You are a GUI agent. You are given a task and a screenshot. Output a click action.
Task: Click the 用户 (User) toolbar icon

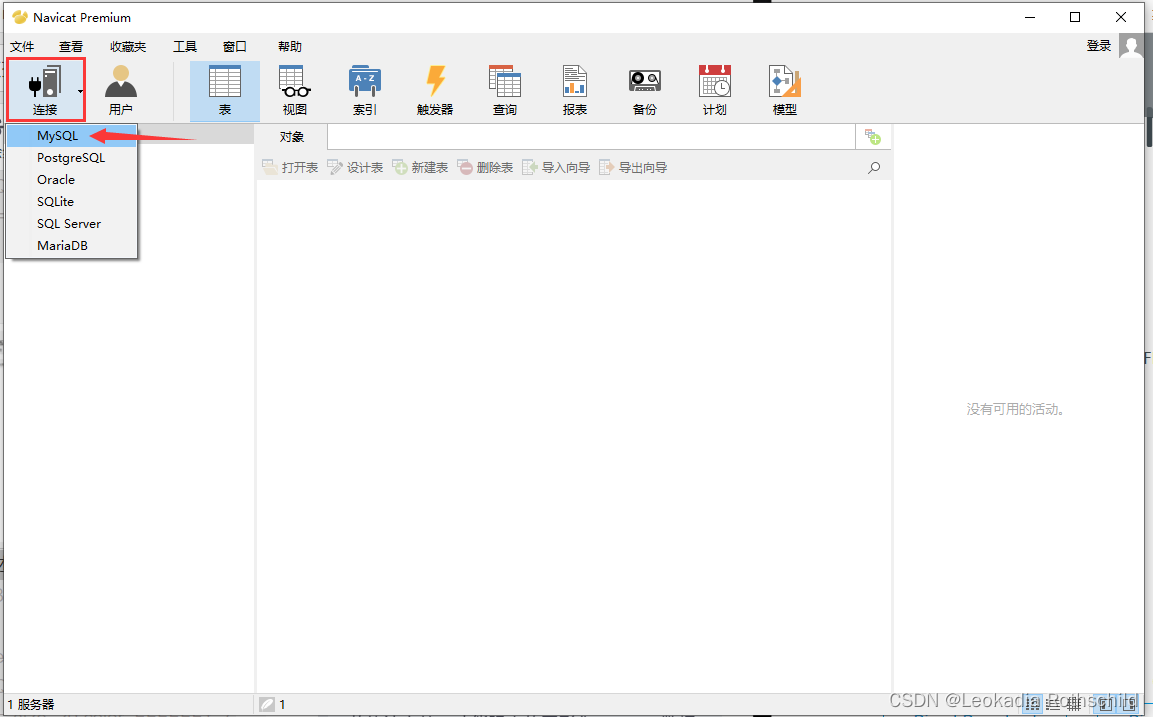121,90
